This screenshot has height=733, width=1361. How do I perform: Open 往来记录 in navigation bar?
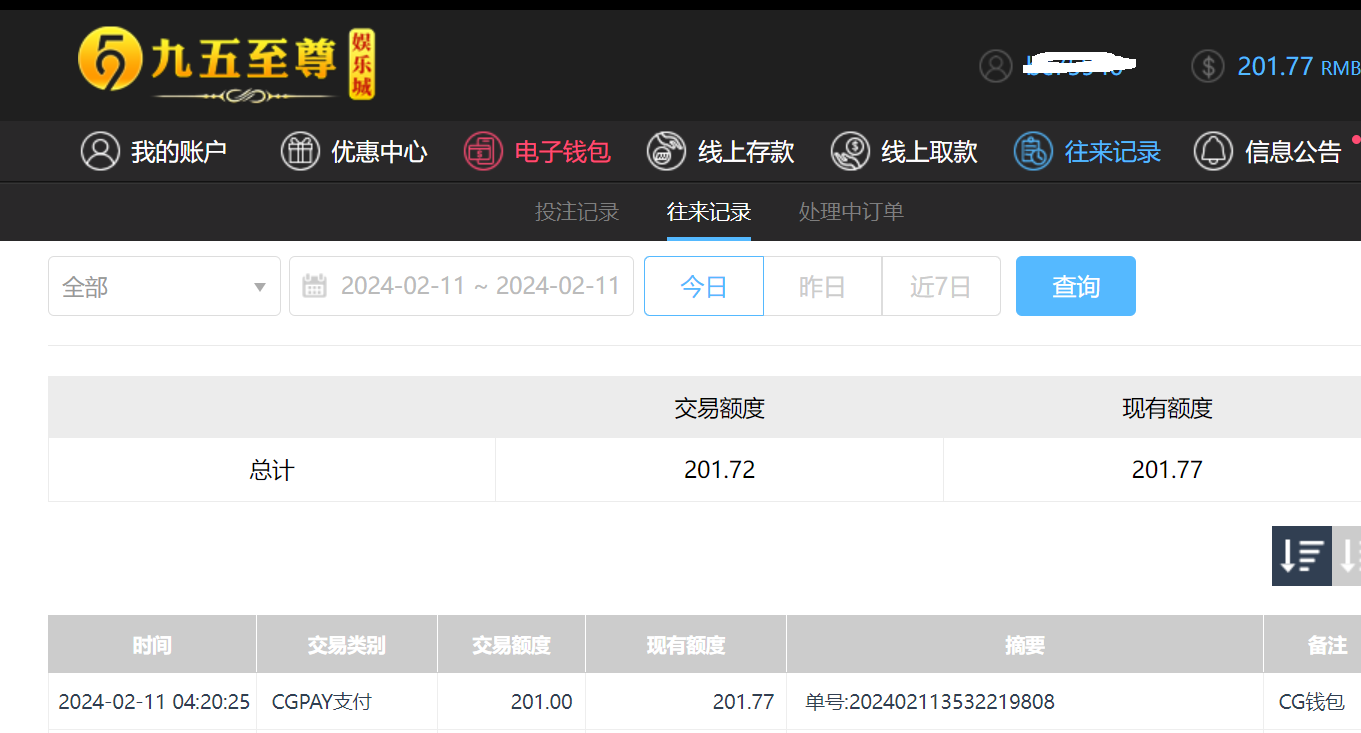coord(1087,152)
